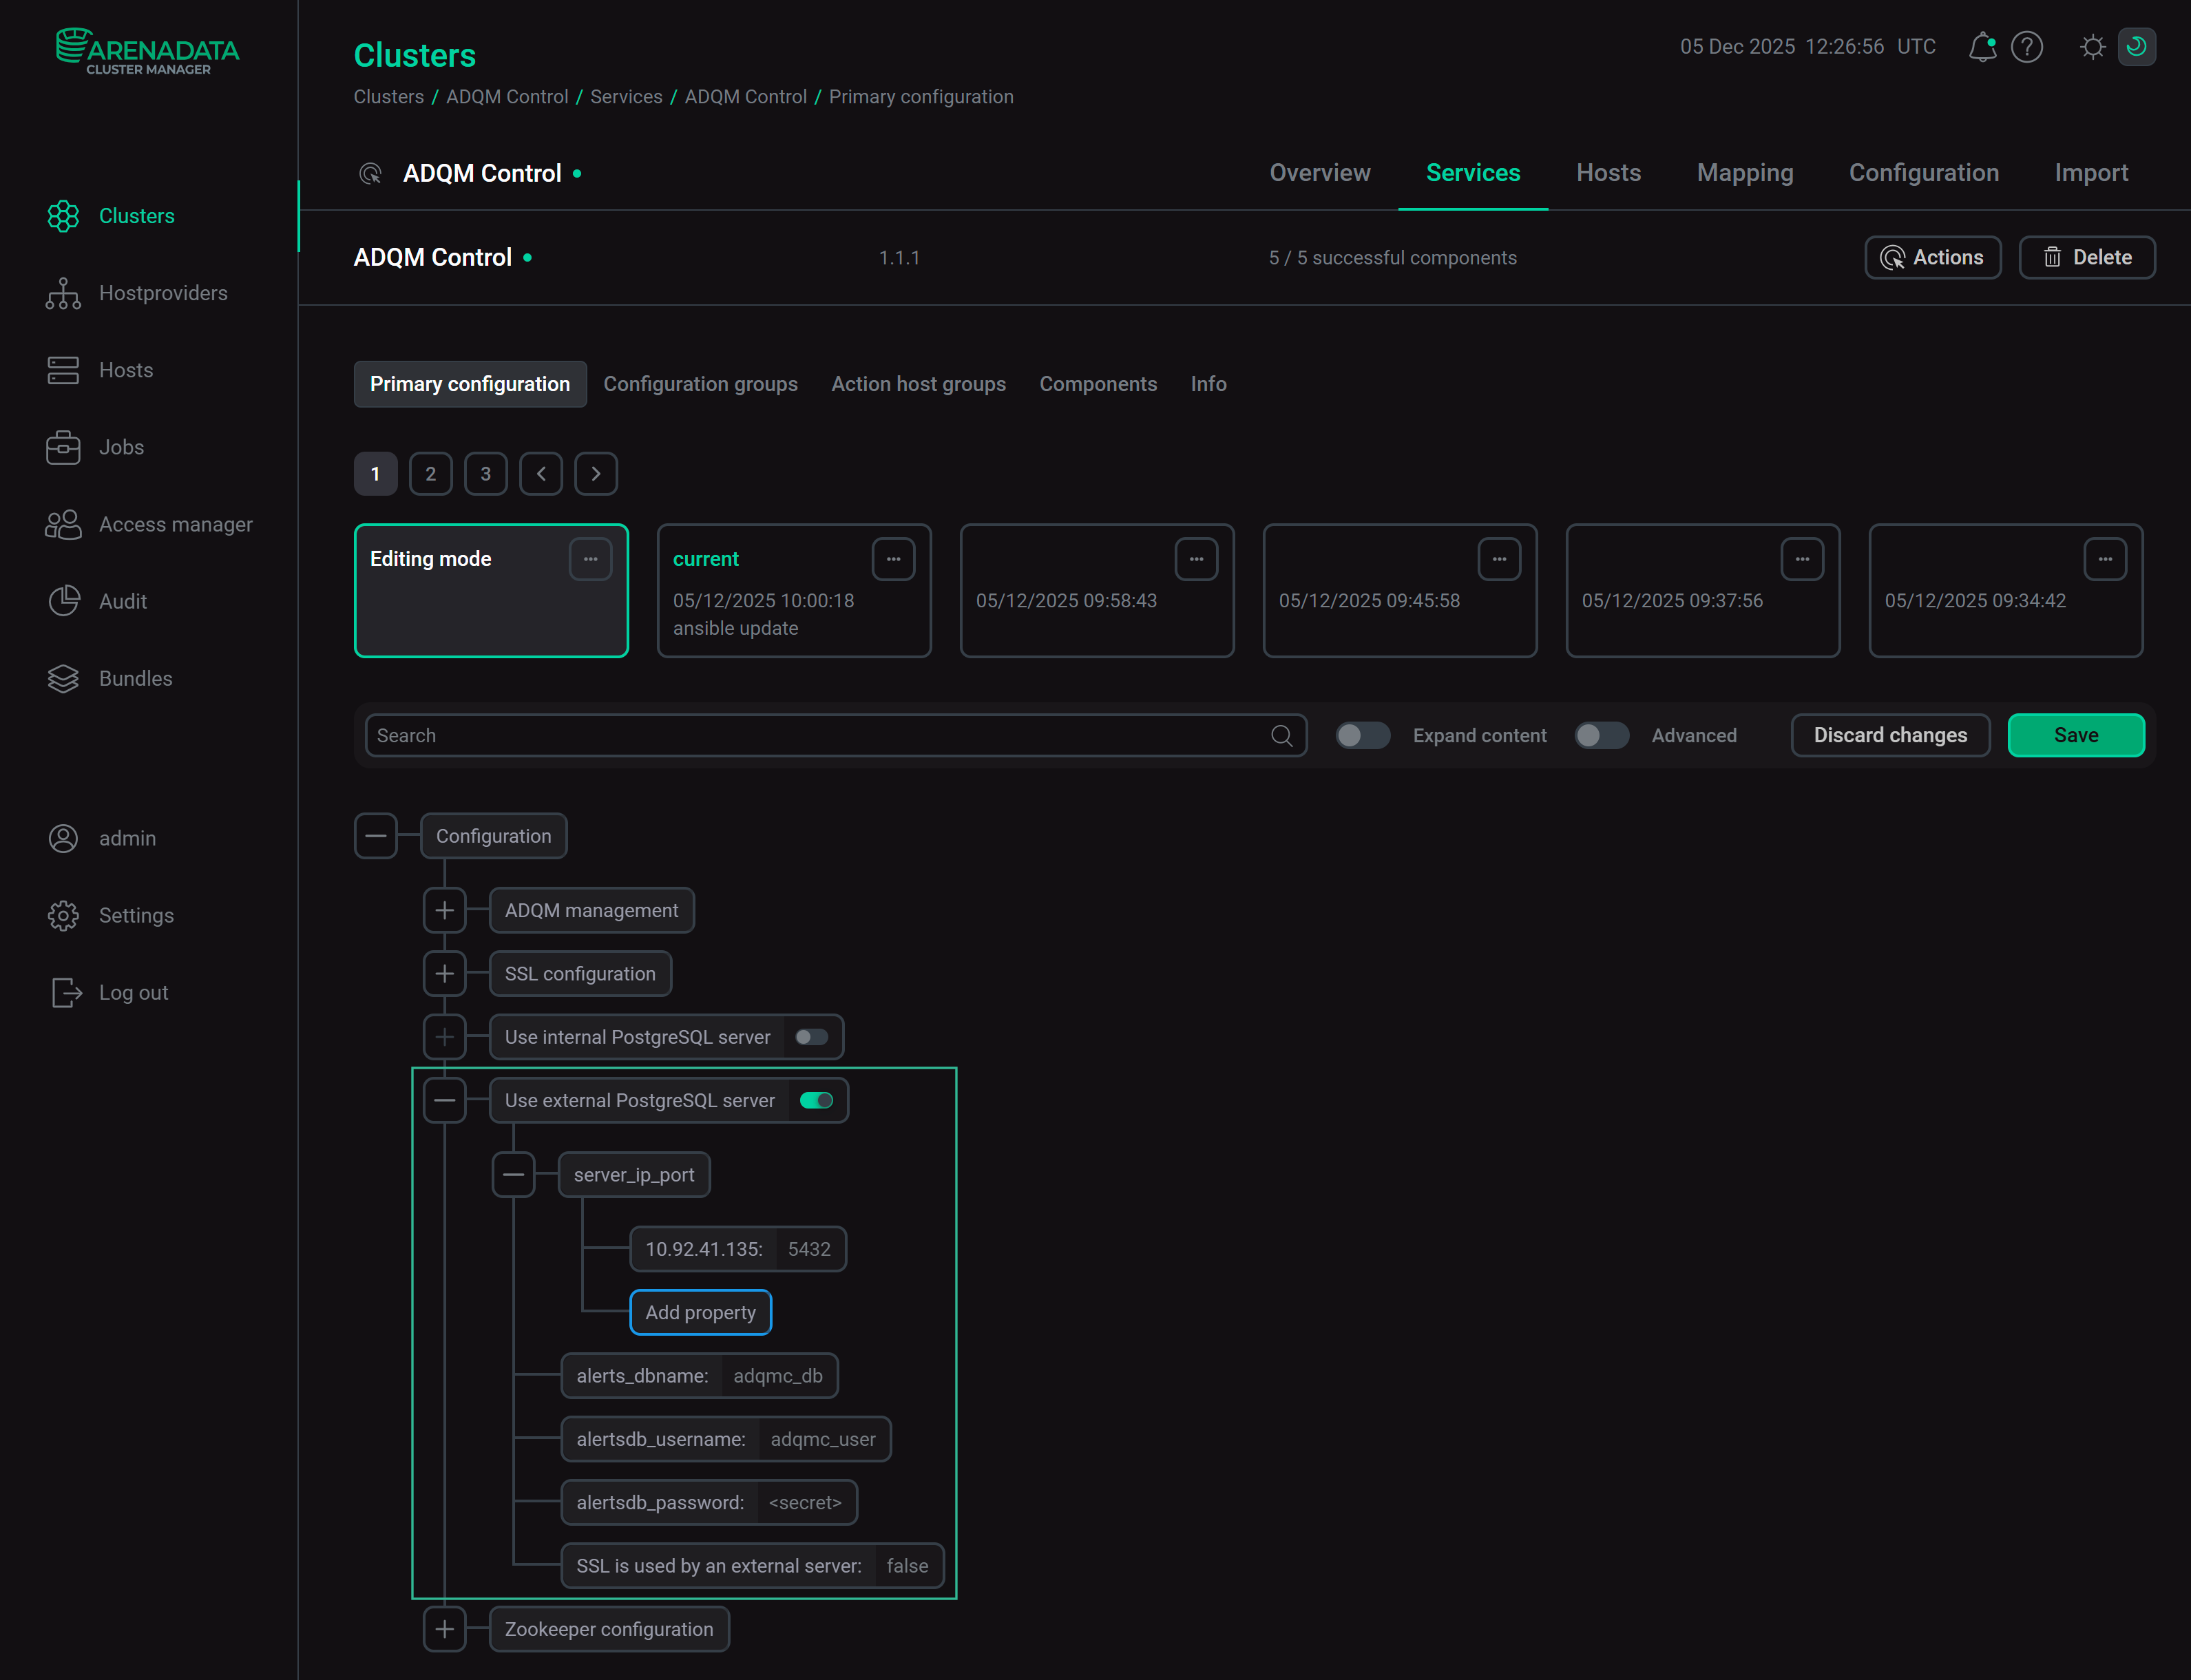Expand the ADQM management node
Screen dimensions: 2191x1680
pos(444,910)
